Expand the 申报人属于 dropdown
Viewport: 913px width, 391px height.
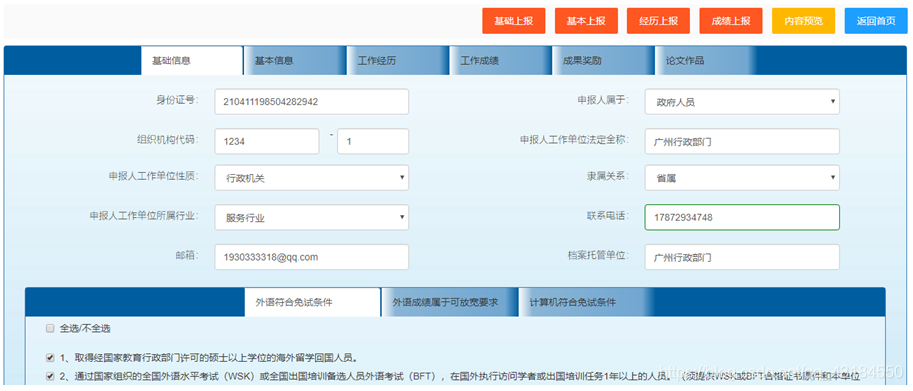click(x=742, y=102)
